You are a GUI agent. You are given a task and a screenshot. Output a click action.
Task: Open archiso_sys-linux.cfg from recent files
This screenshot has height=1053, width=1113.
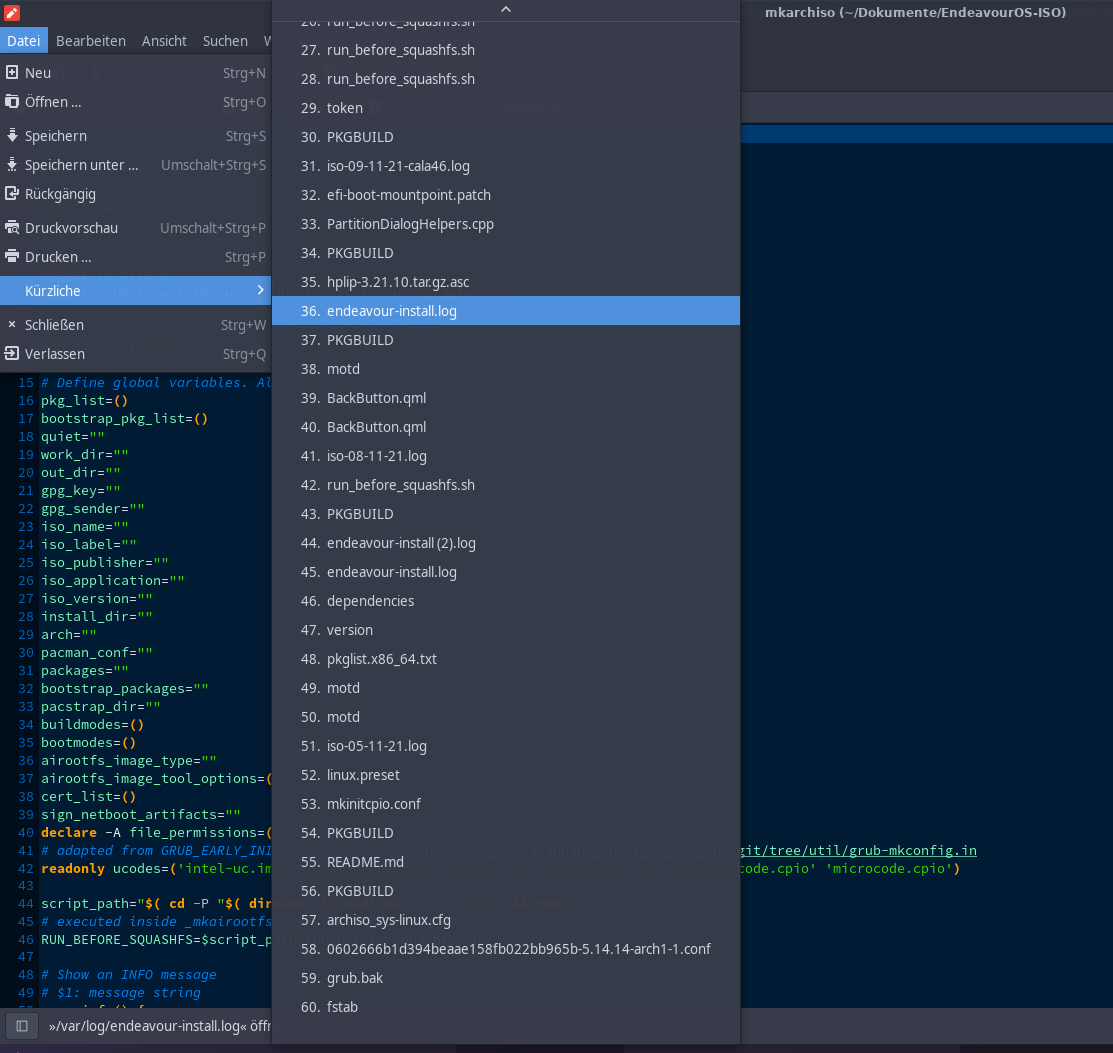pyautogui.click(x=505, y=920)
